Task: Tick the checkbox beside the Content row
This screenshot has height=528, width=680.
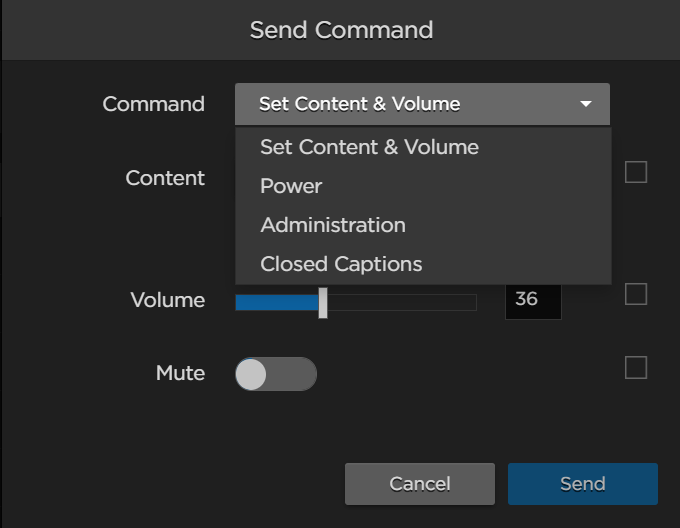Action: 636,173
